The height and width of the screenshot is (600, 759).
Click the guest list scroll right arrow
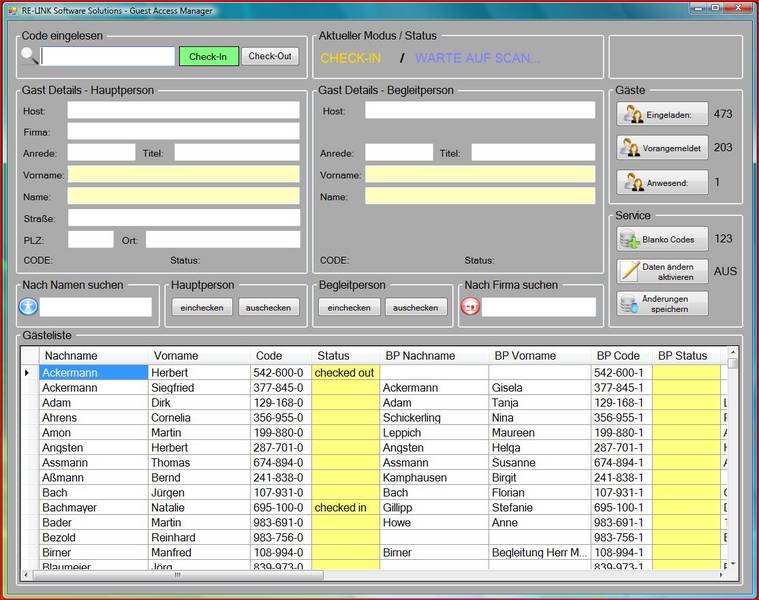pos(721,575)
